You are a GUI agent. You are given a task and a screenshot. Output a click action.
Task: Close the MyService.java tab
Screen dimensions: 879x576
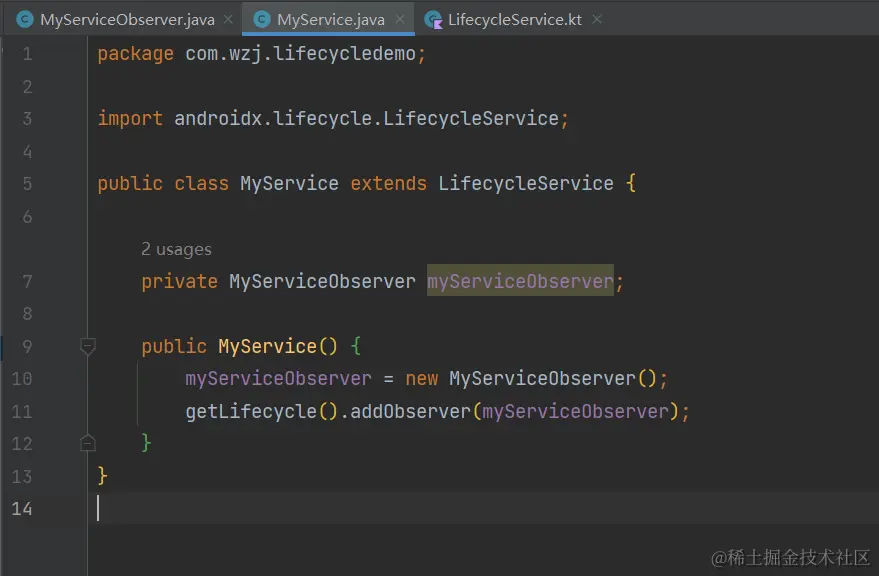coord(400,19)
